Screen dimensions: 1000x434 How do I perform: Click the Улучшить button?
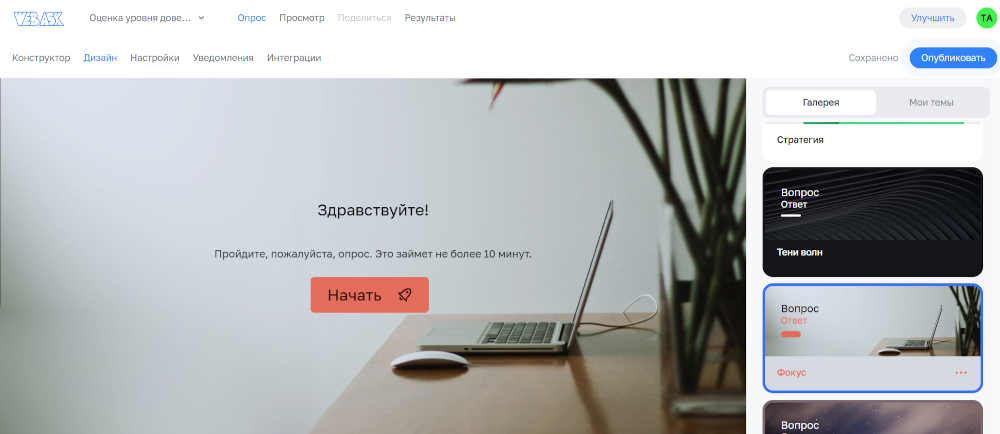(932, 18)
